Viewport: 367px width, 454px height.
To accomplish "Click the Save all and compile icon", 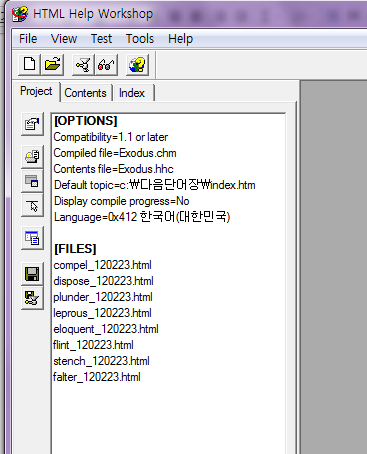I will pyautogui.click(x=32, y=298).
